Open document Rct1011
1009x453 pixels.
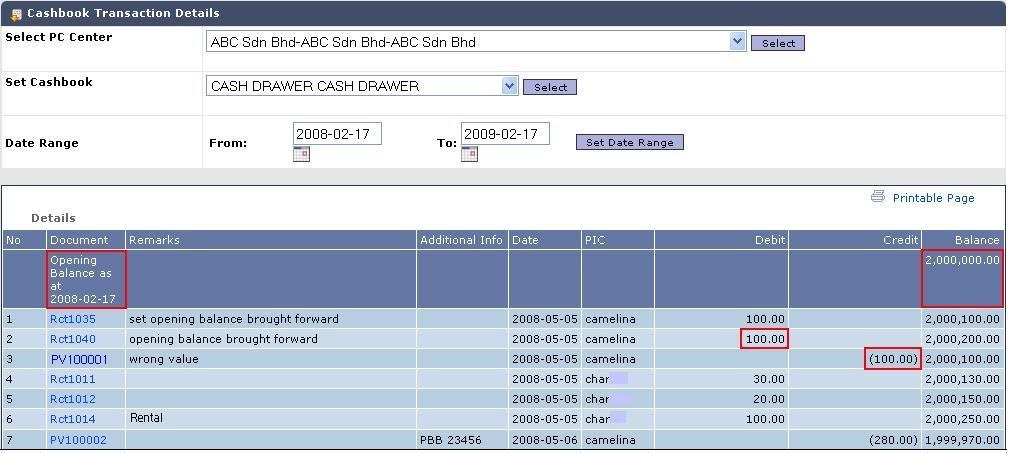(x=73, y=379)
